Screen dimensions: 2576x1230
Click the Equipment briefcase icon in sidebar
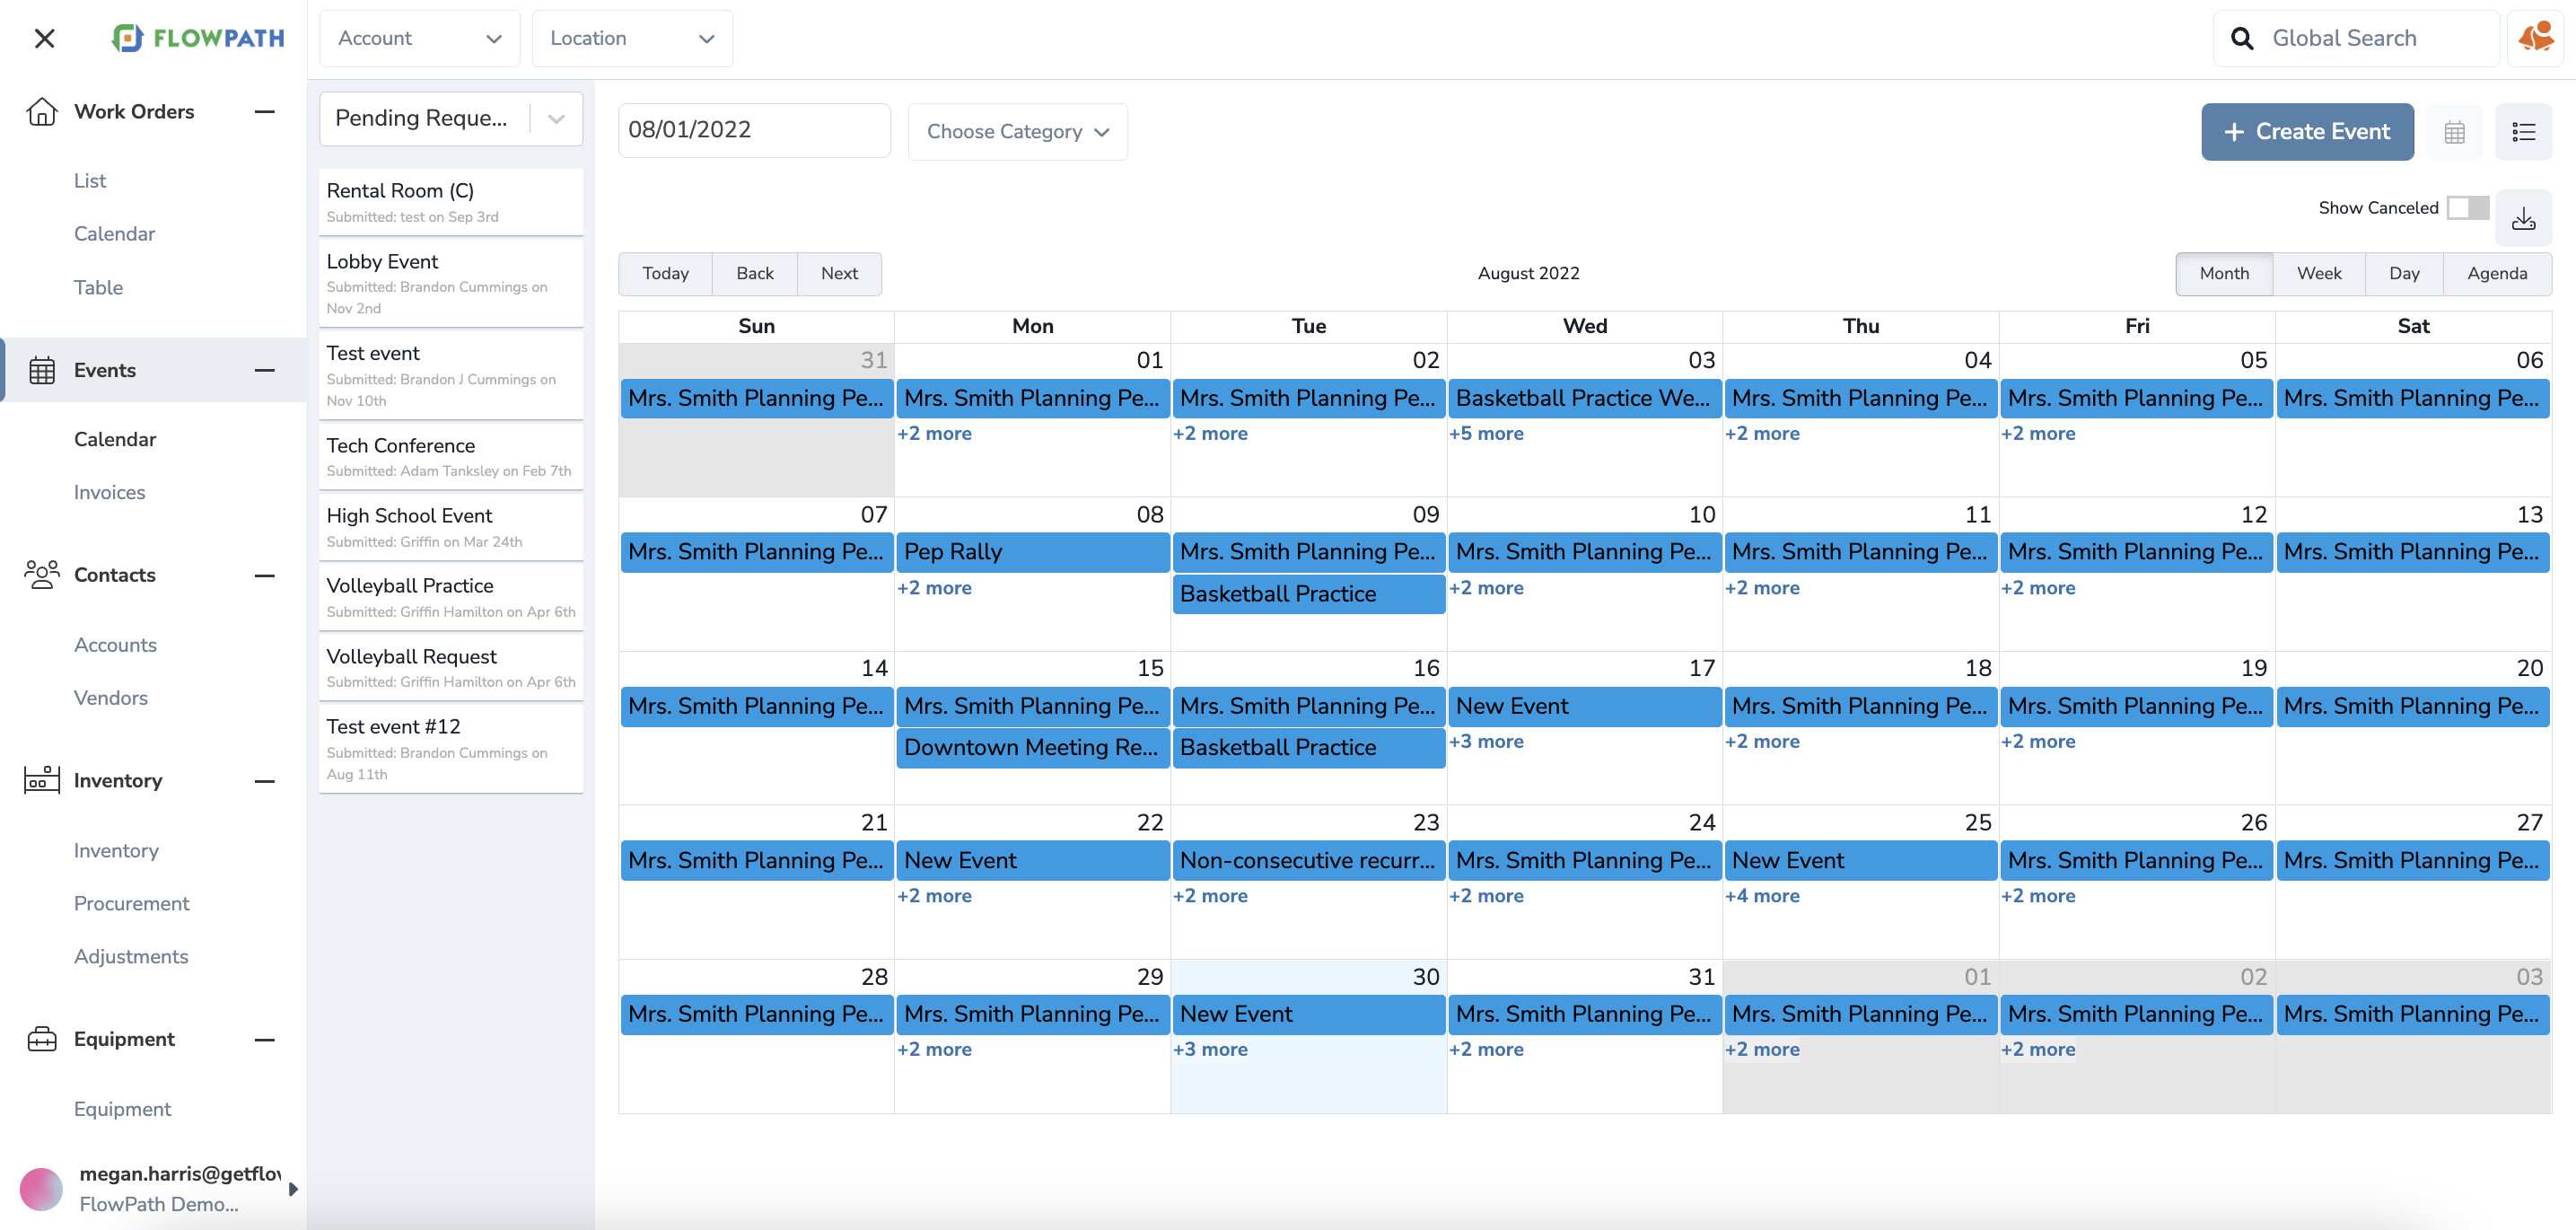pos(42,1039)
